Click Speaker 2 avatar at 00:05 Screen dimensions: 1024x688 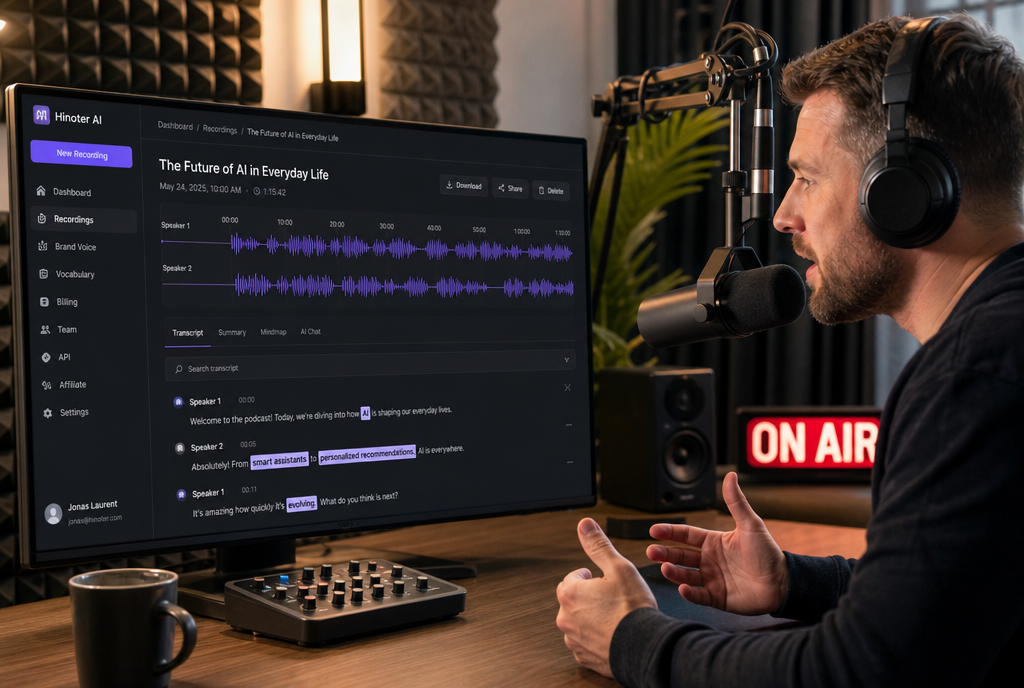click(x=180, y=448)
